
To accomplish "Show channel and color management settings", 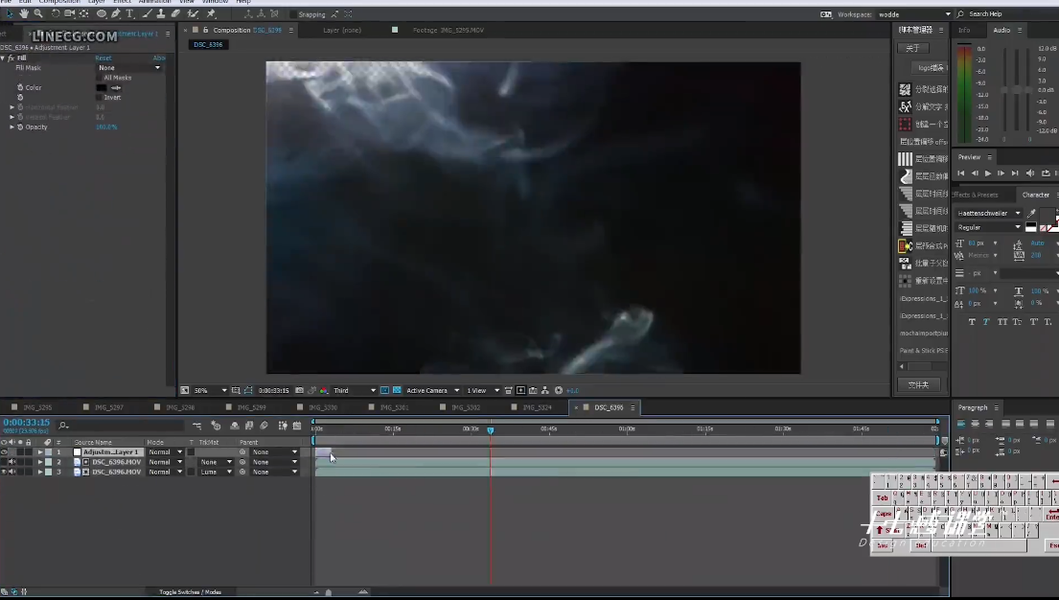I will click(324, 391).
